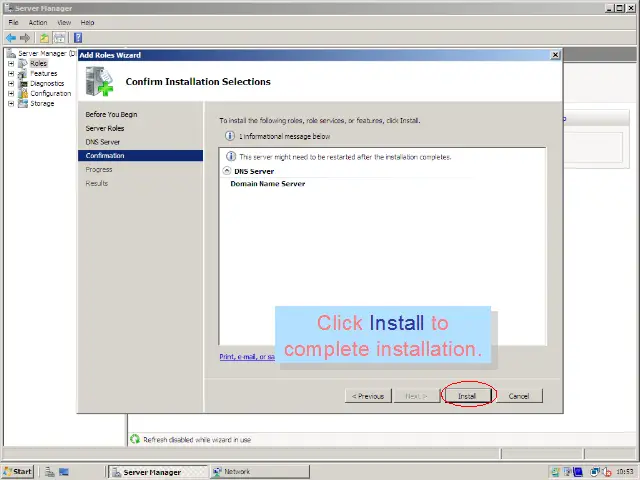640x480 pixels.
Task: Click the Forward arrow toolbar icon
Action: (x=25, y=38)
